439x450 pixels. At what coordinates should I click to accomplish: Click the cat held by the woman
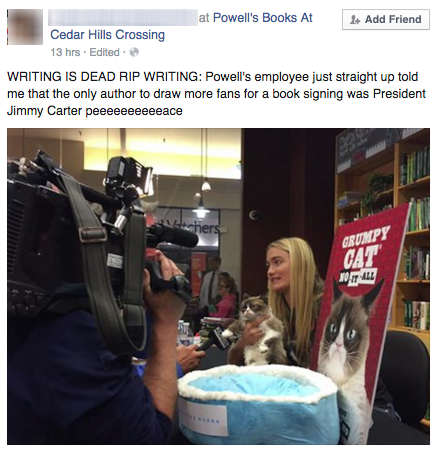coord(255,330)
